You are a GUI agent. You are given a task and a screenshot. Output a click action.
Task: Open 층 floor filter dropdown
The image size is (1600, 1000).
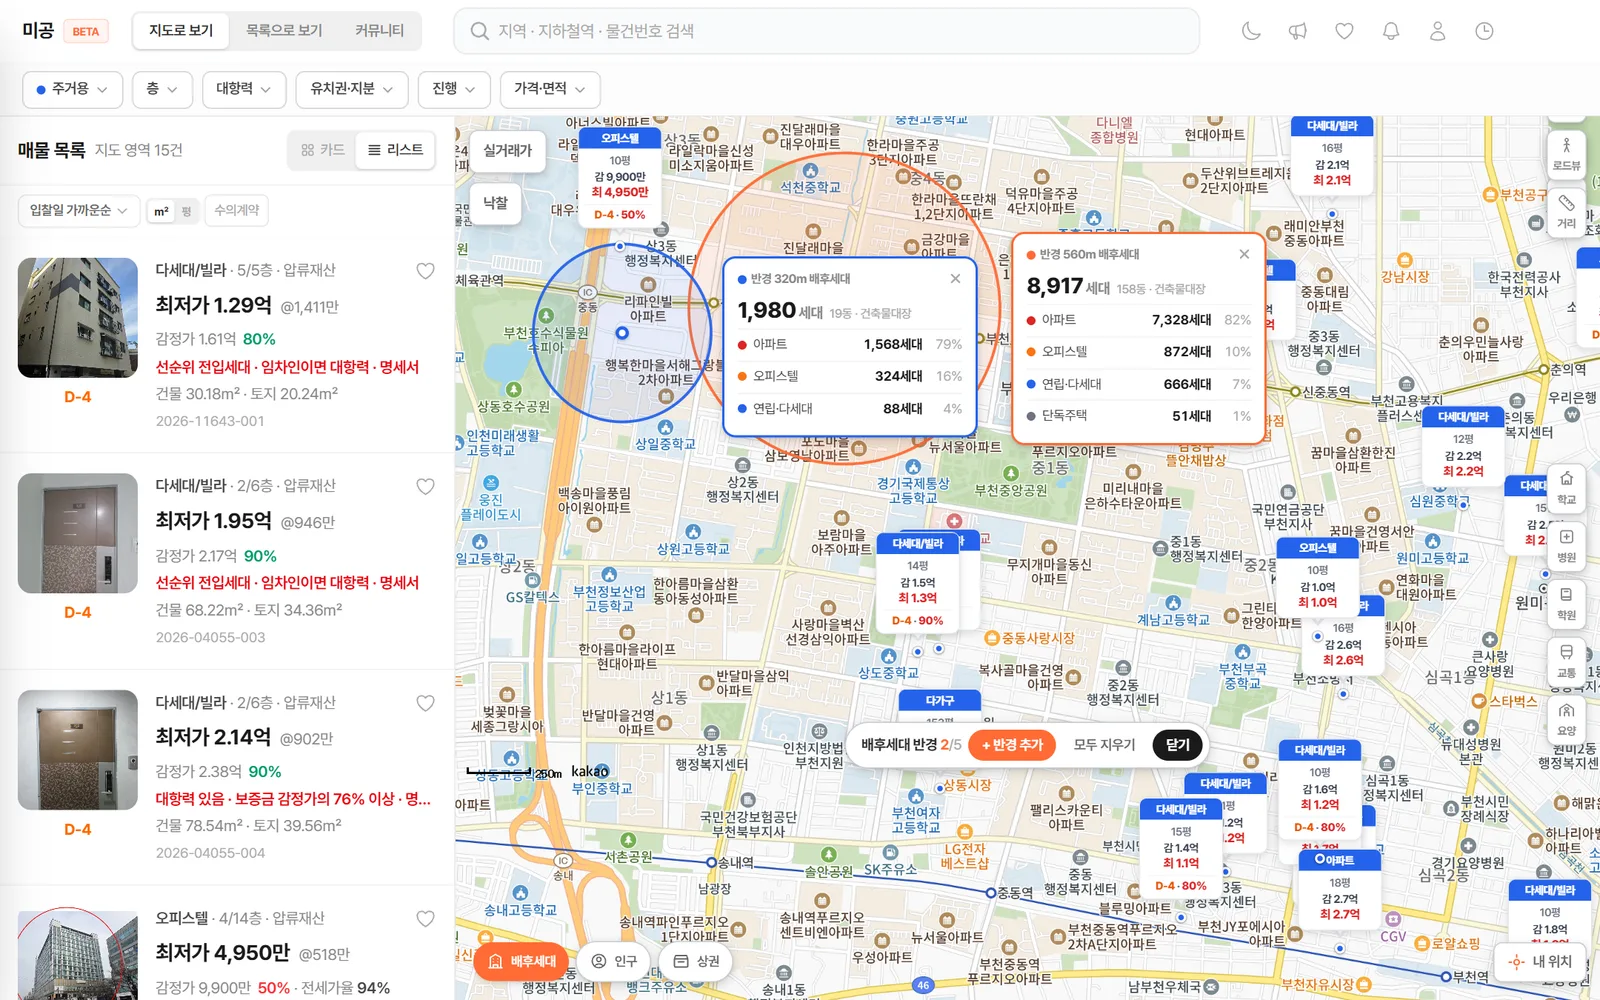[162, 89]
